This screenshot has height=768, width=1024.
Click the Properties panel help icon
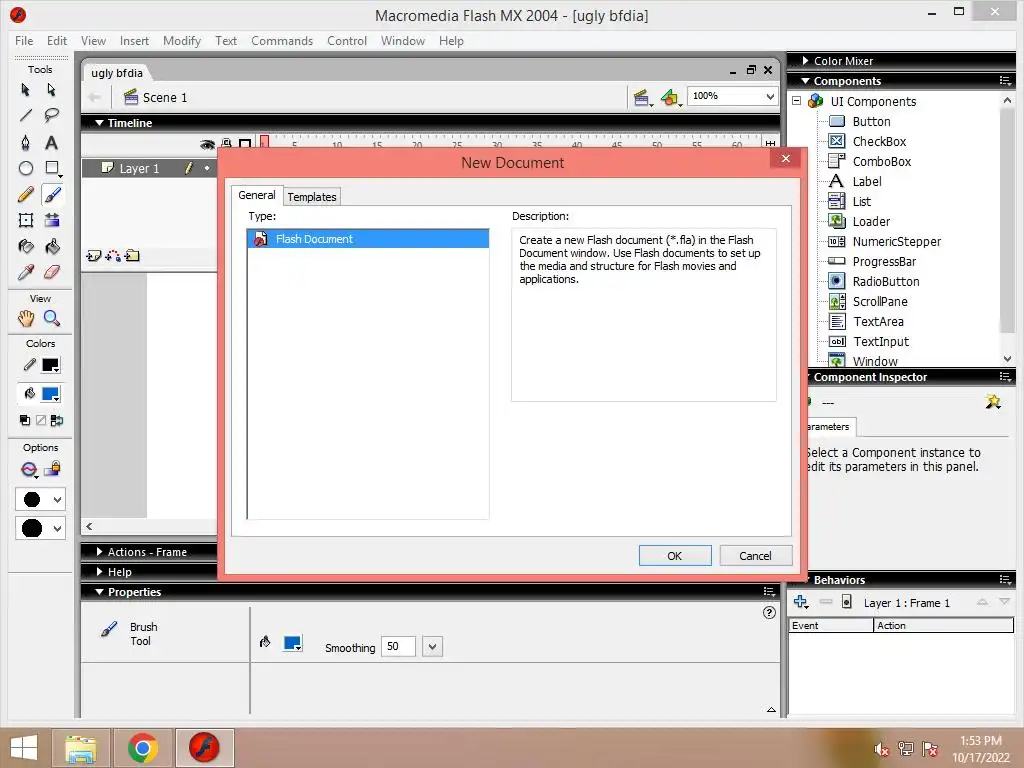(x=769, y=613)
